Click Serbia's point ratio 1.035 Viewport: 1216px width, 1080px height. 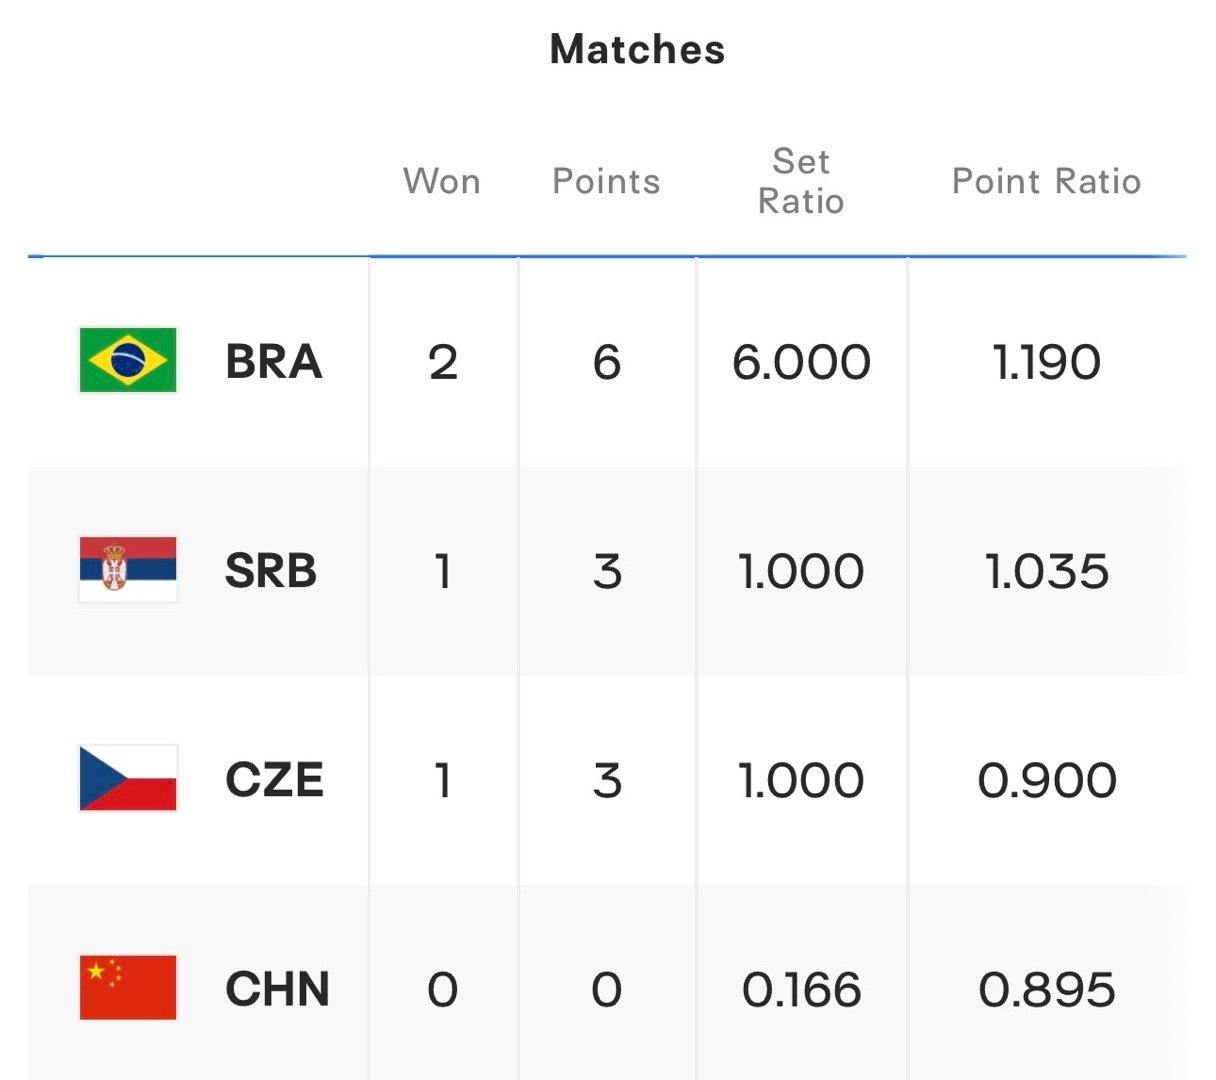point(1047,571)
